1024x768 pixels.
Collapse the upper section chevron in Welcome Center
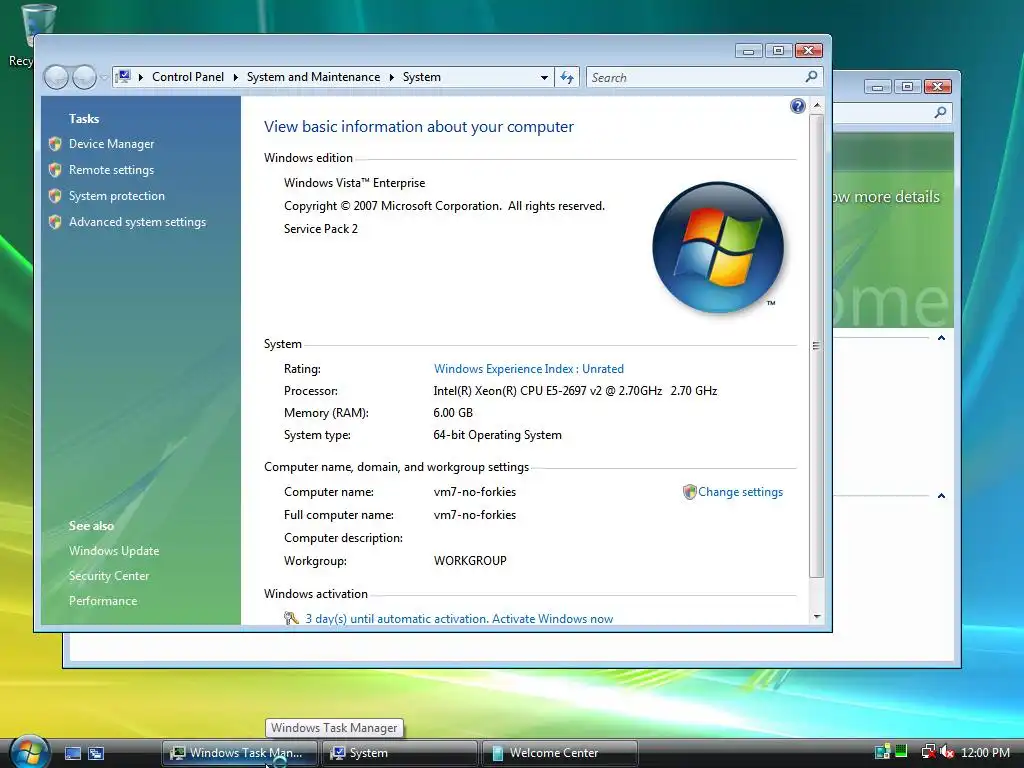click(x=941, y=338)
